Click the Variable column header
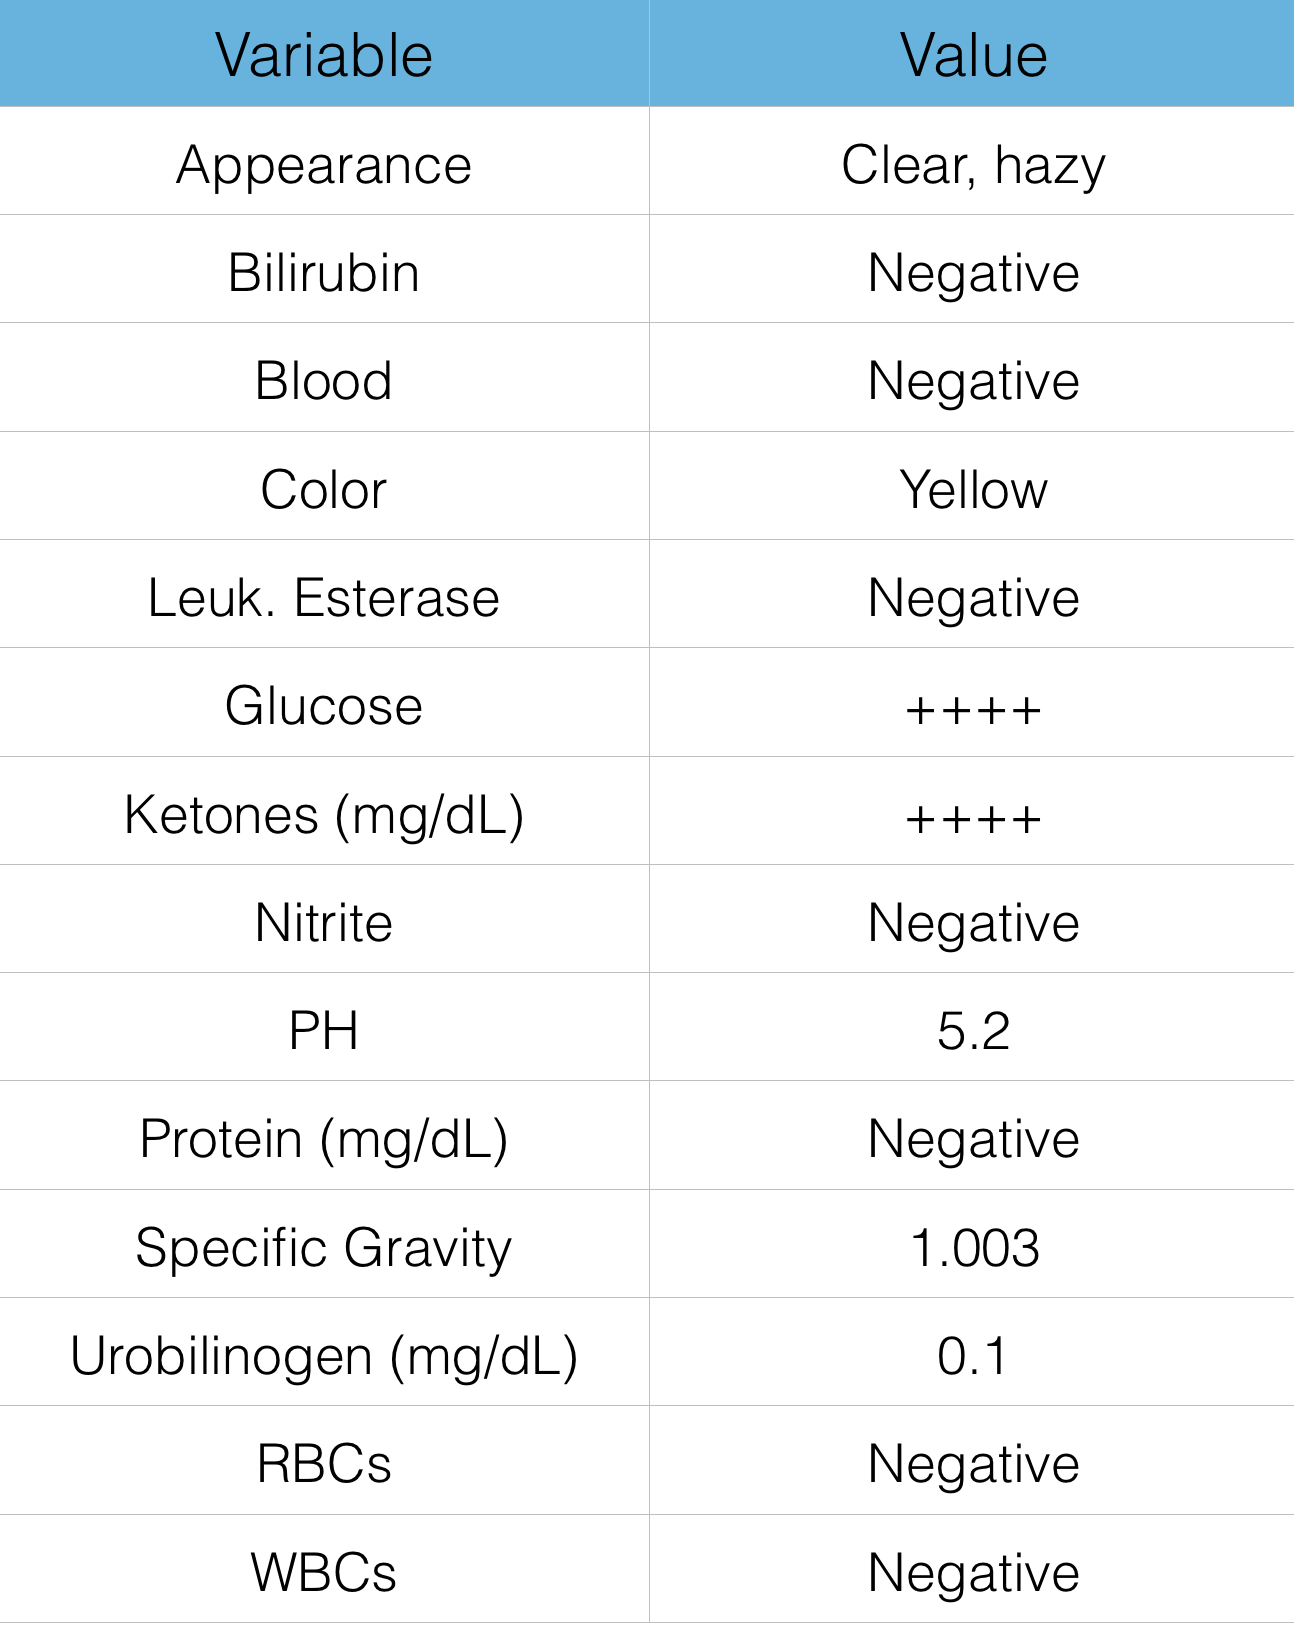Image resolution: width=1294 pixels, height=1626 pixels. tap(323, 55)
